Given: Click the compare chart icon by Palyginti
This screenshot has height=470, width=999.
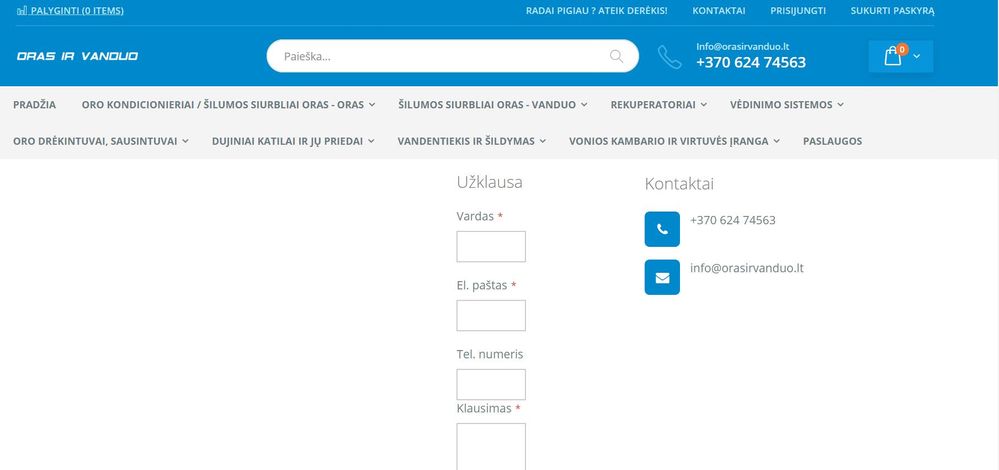Looking at the screenshot, I should (22, 11).
